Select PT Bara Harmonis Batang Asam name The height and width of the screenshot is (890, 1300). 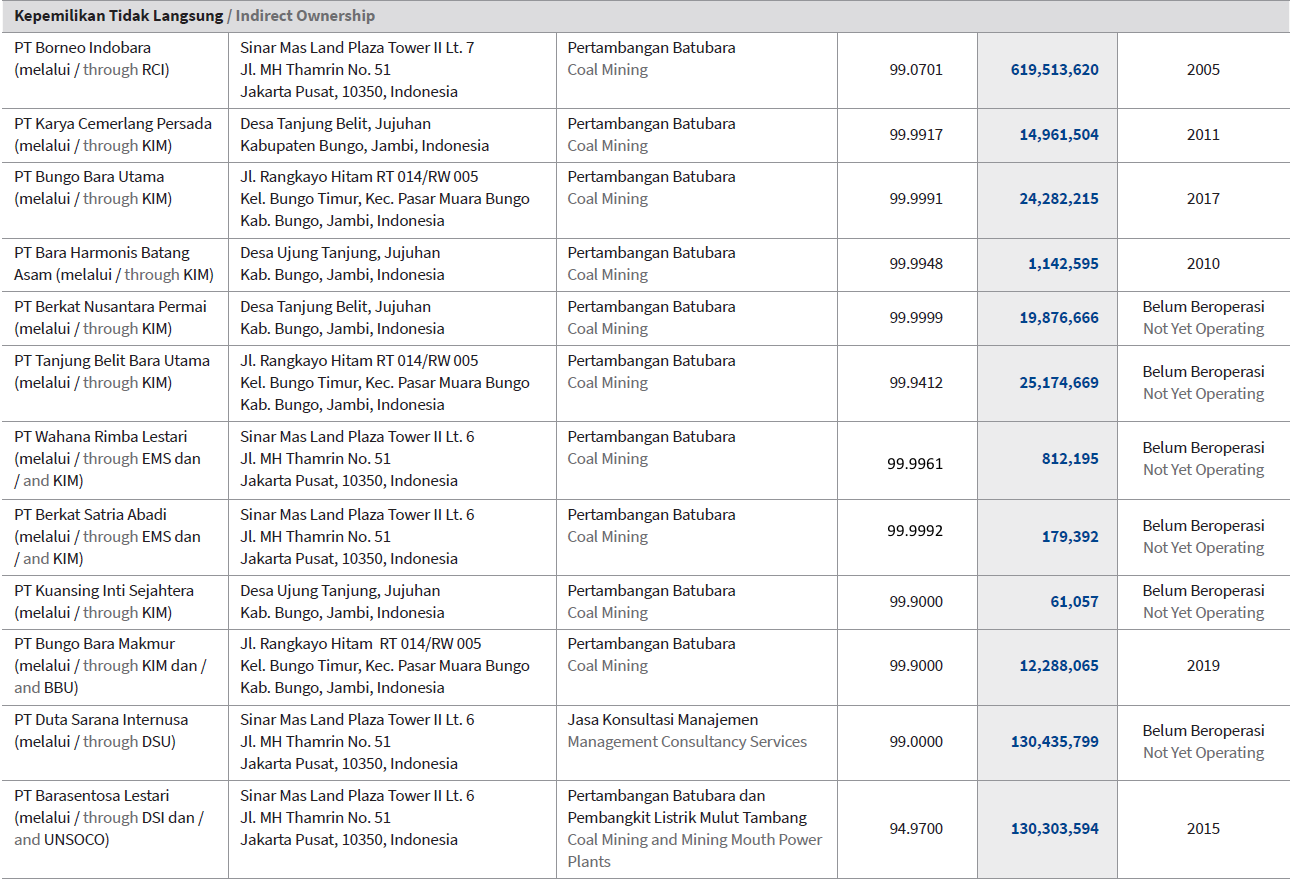pyautogui.click(x=102, y=264)
